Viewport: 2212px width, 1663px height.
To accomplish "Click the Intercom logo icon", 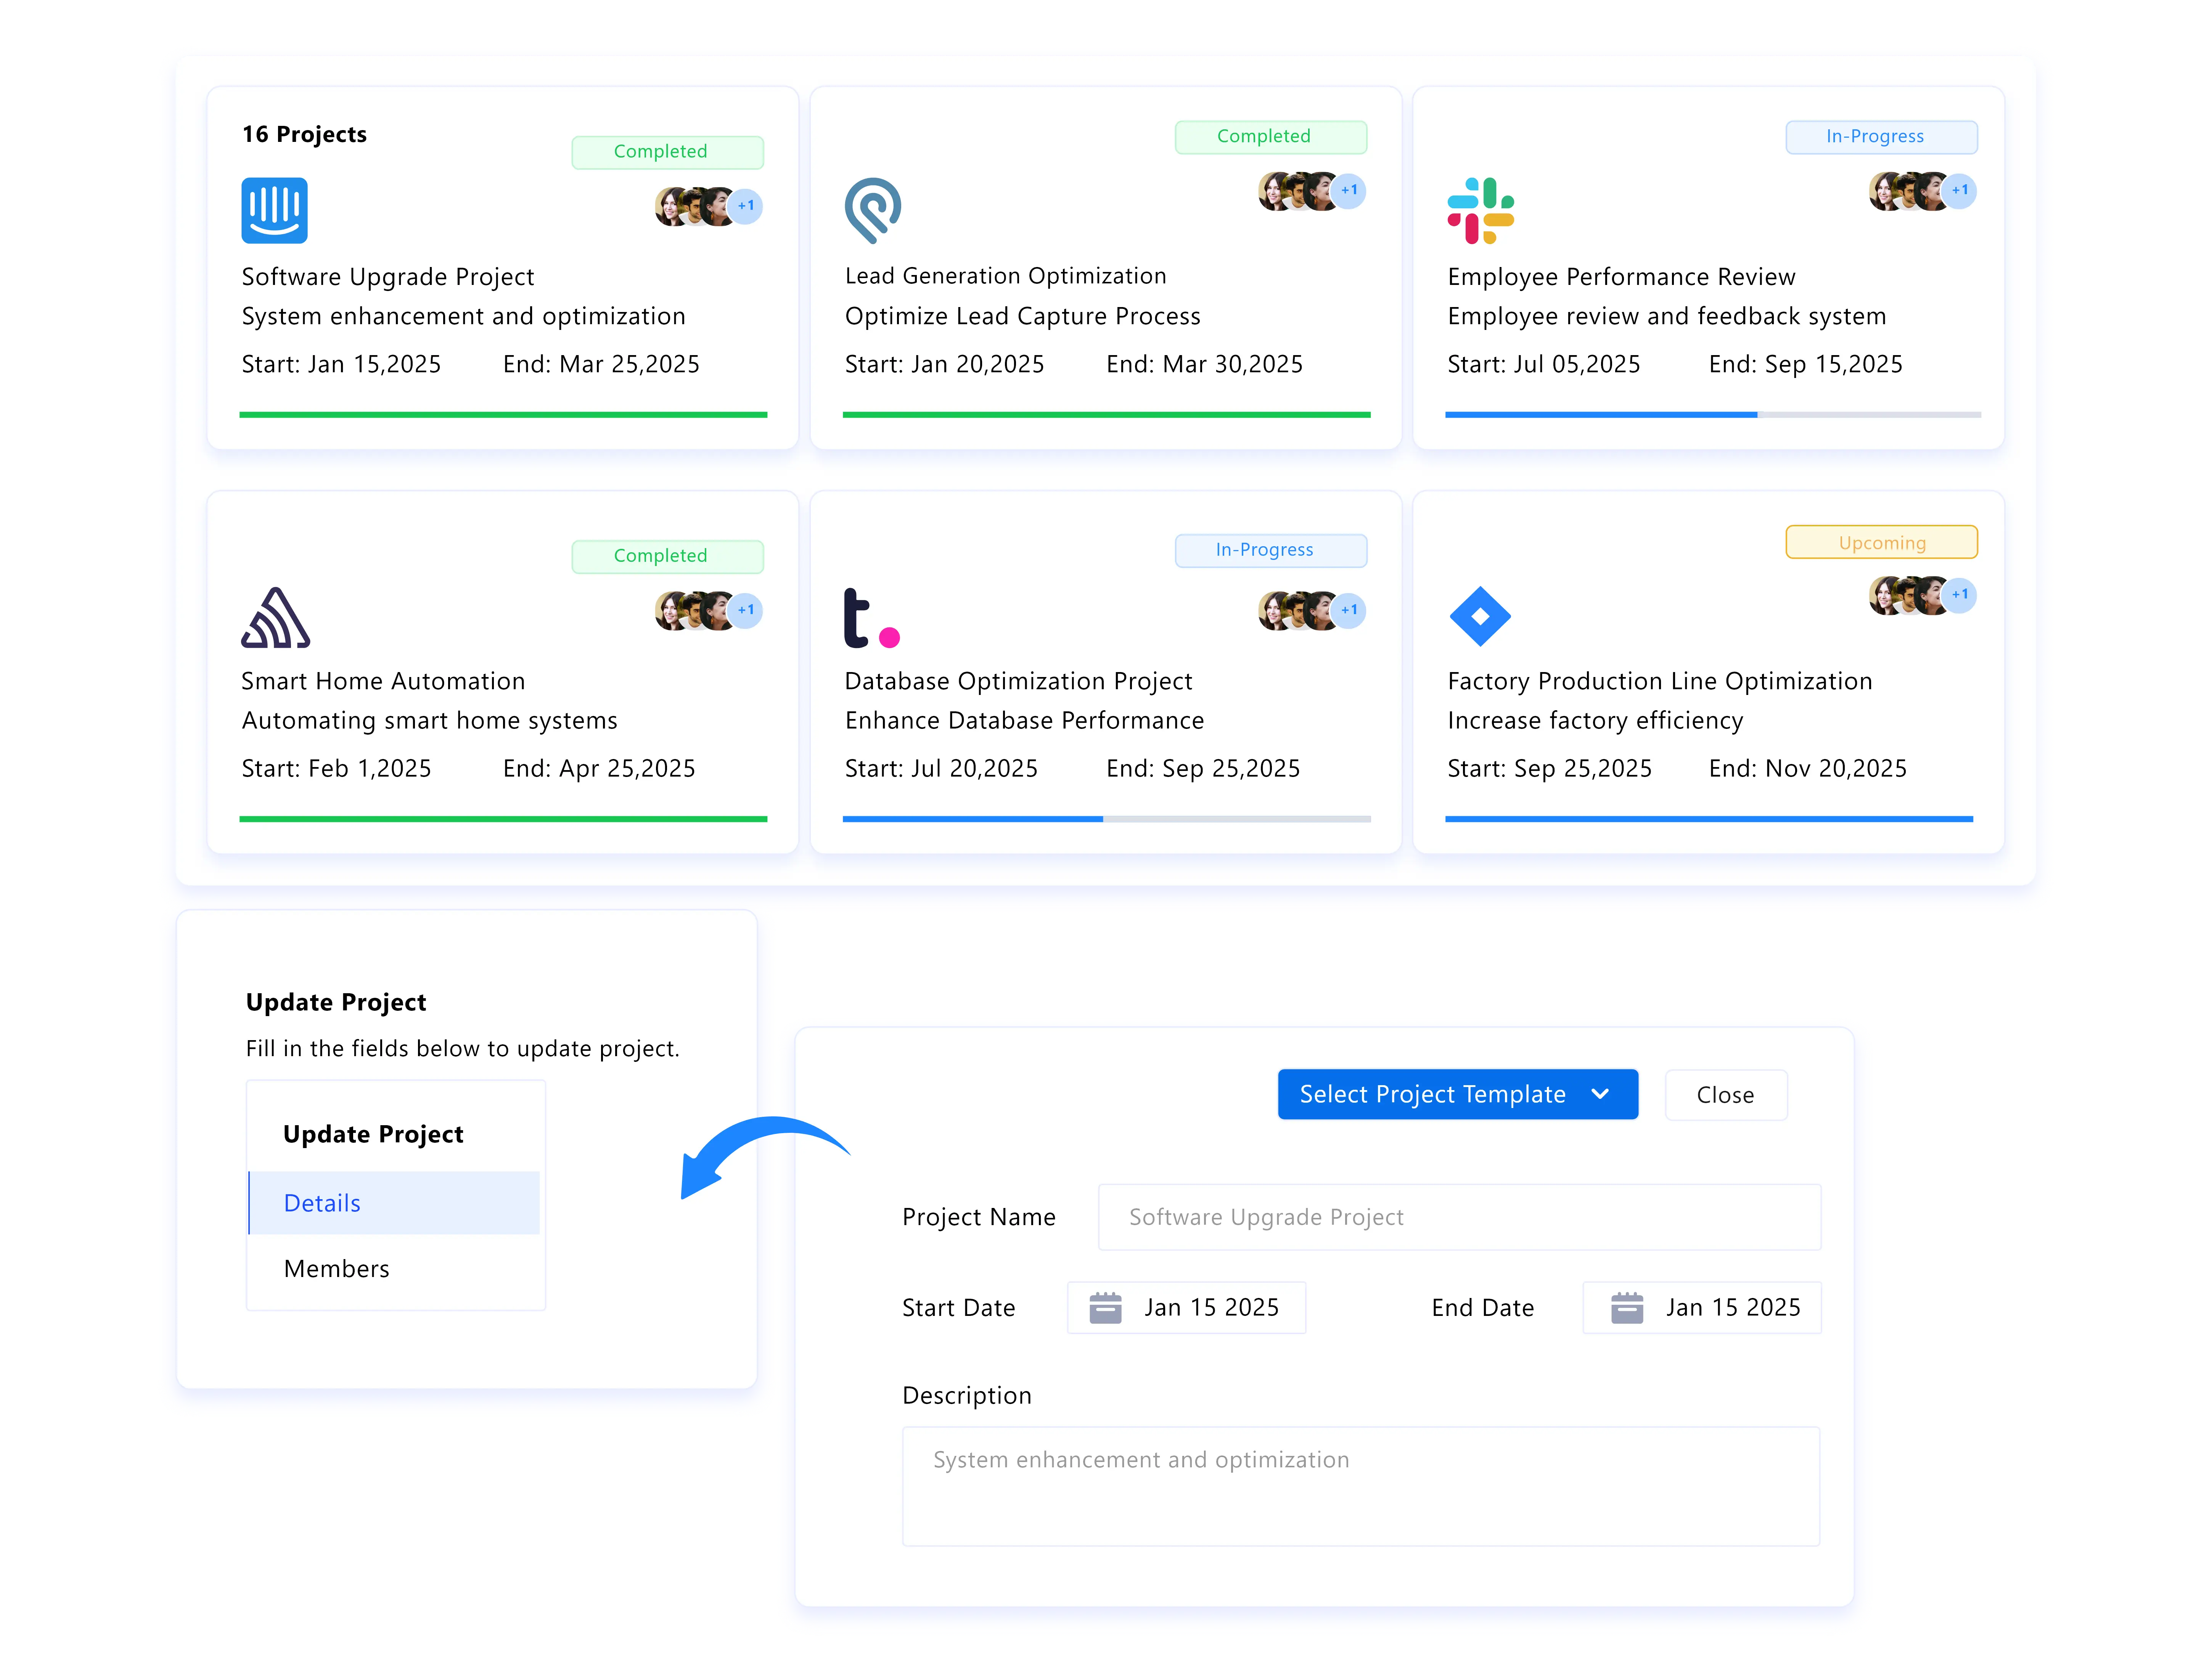I will (x=274, y=210).
